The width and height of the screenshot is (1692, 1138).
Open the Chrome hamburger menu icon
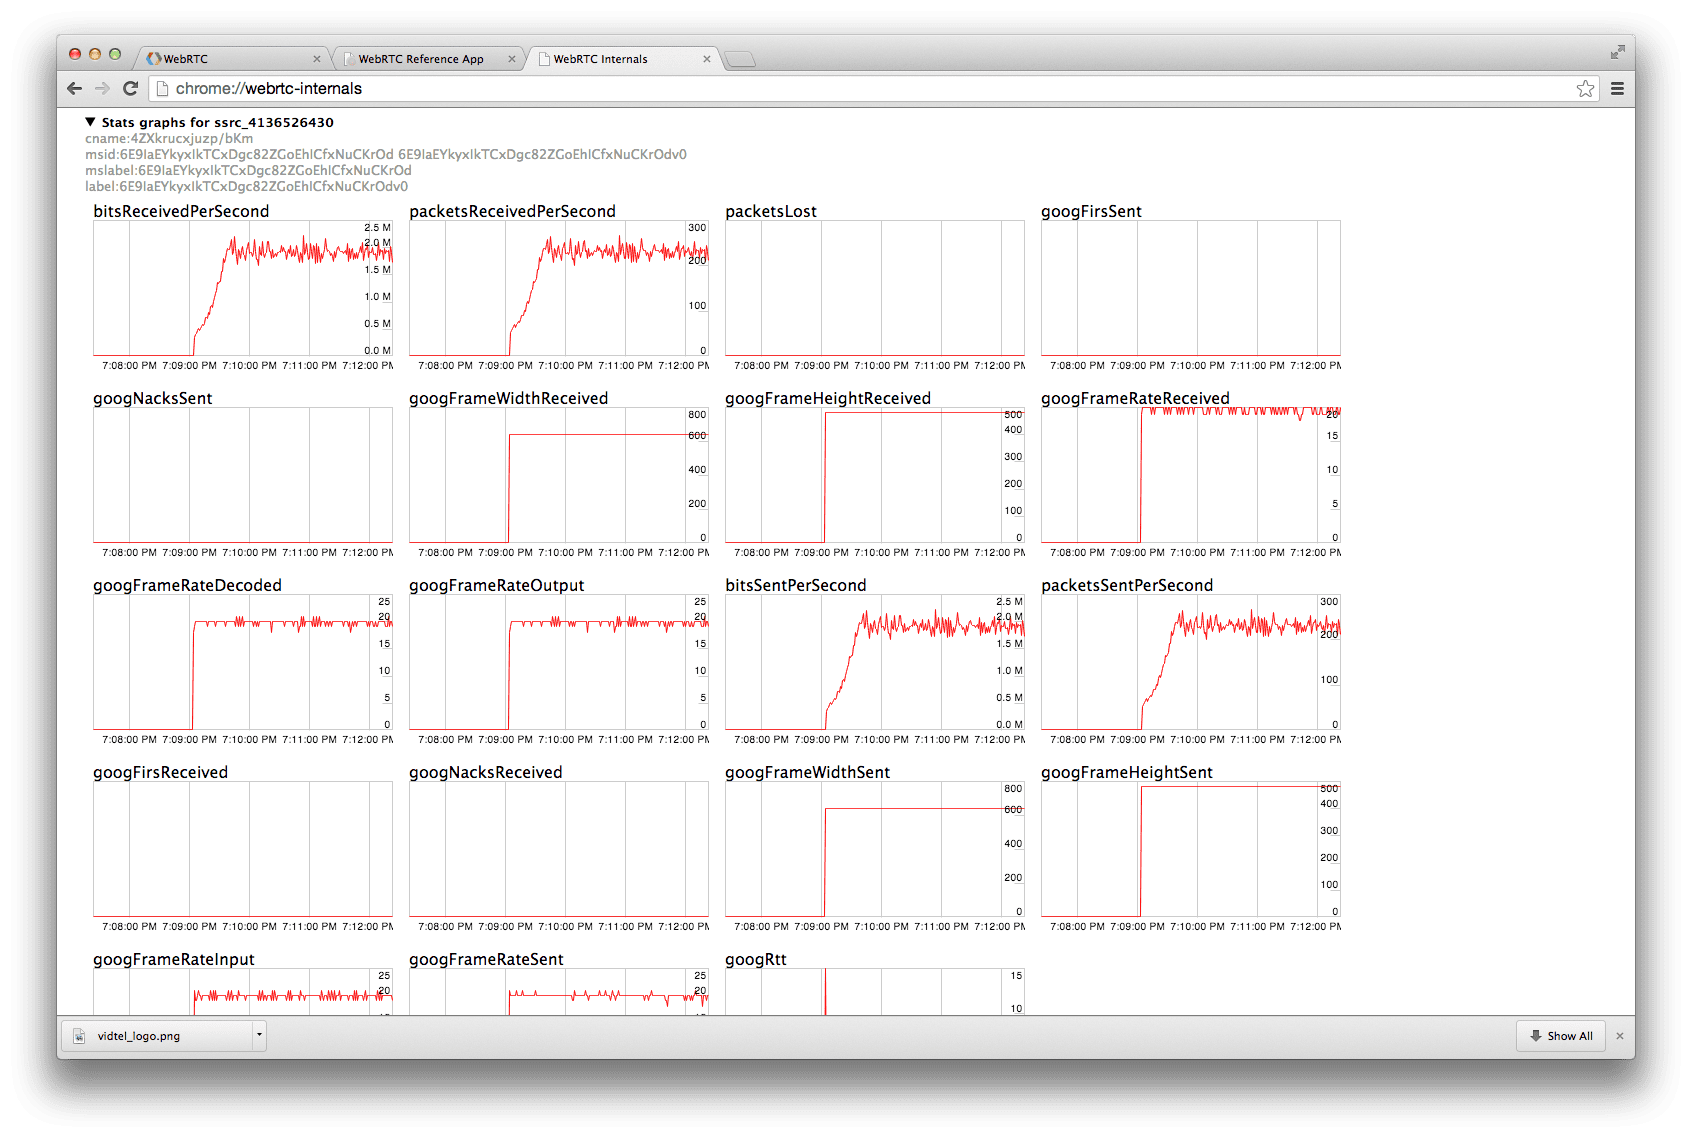[x=1617, y=88]
